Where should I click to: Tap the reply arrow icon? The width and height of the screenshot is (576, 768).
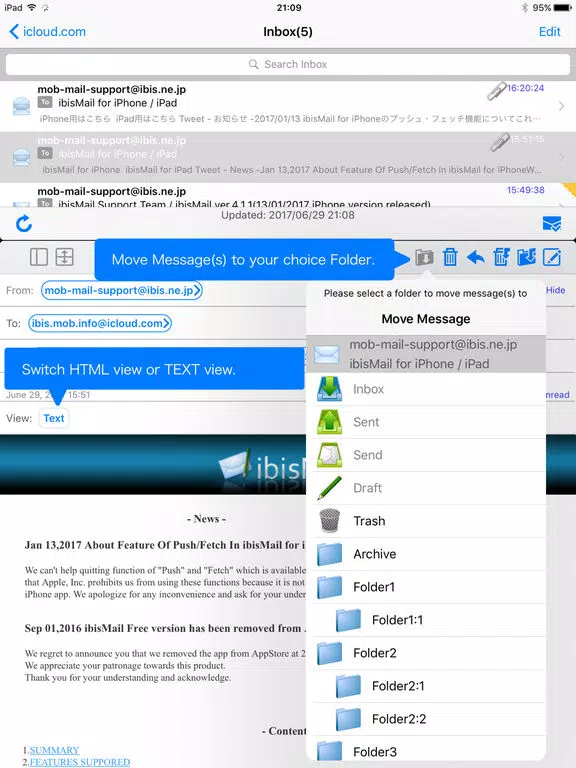(x=475, y=257)
